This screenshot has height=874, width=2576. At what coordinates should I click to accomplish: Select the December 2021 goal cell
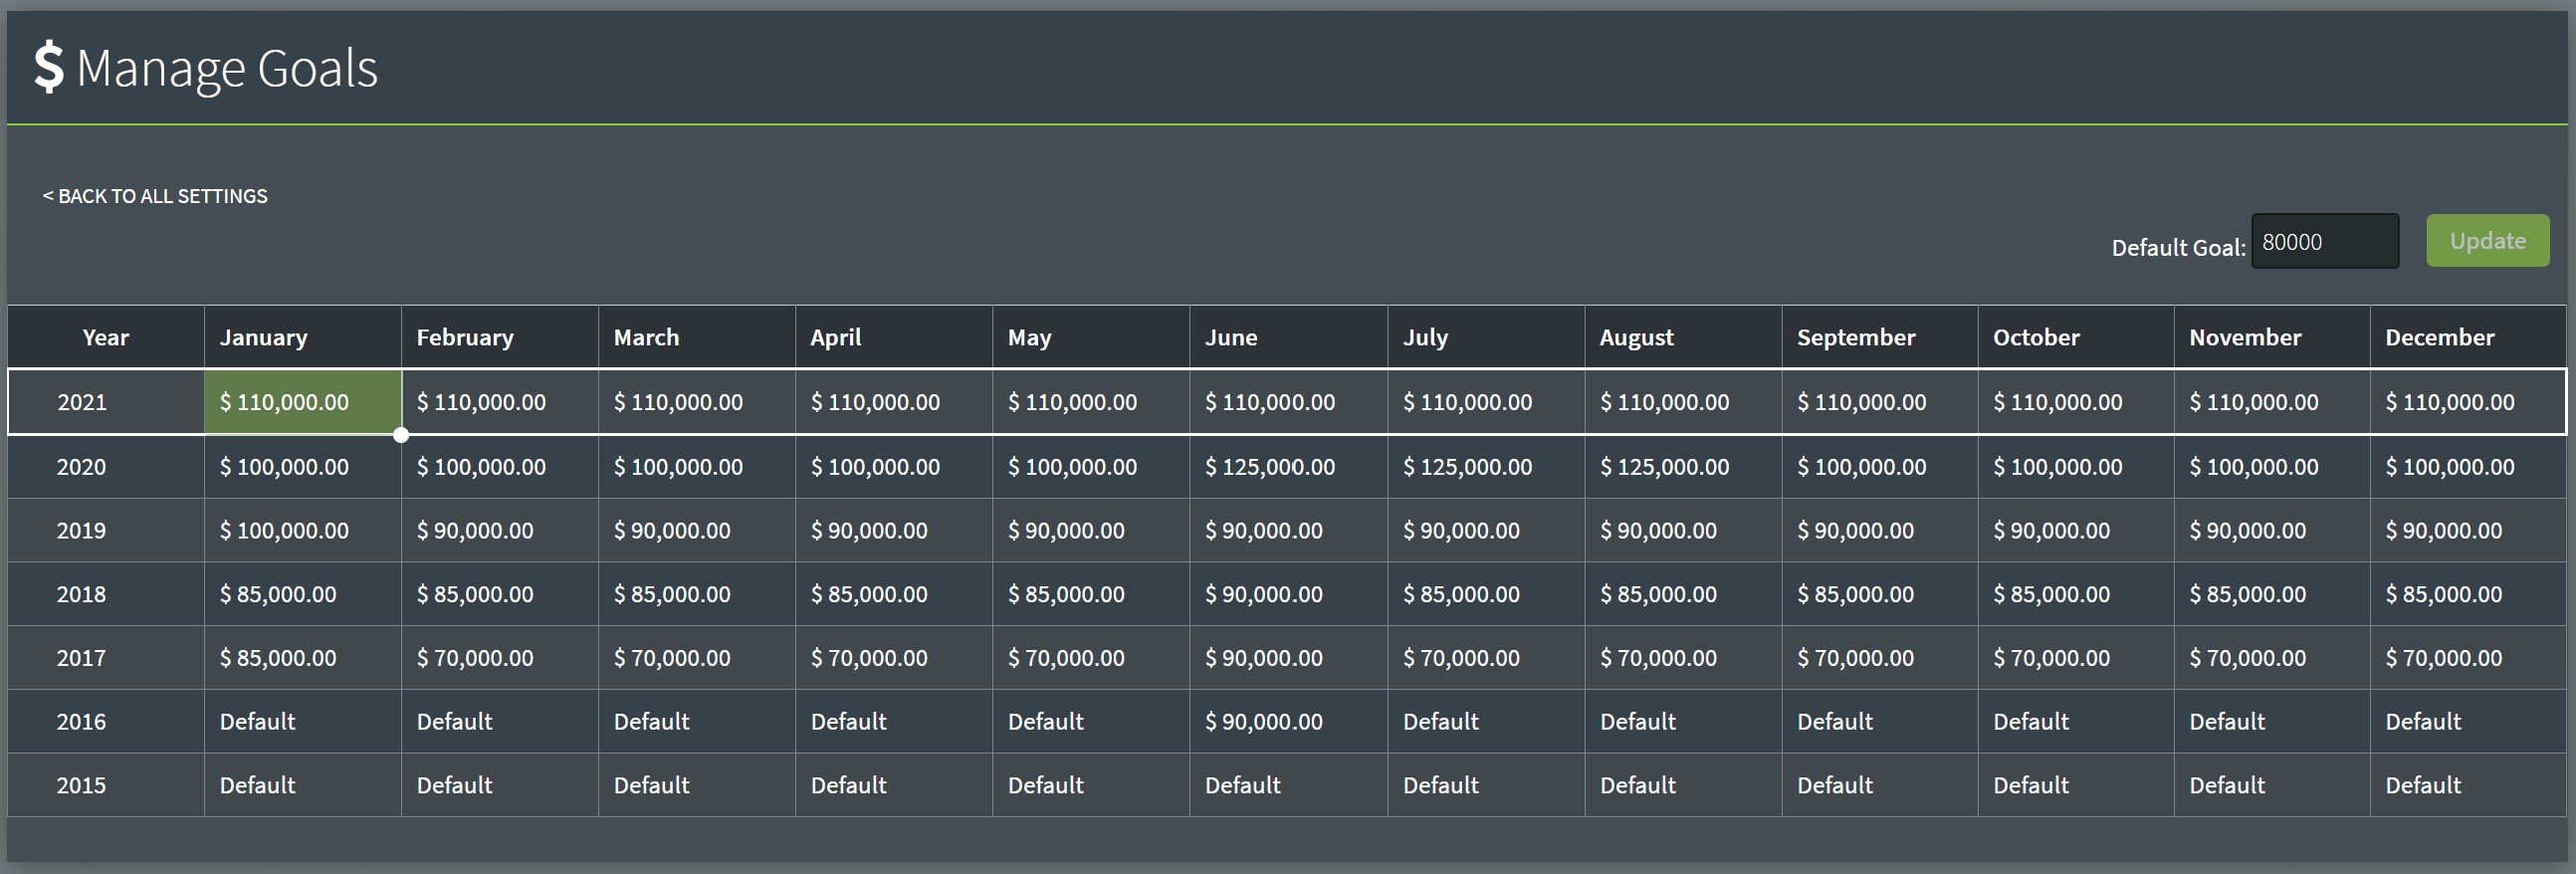pyautogui.click(x=2450, y=402)
